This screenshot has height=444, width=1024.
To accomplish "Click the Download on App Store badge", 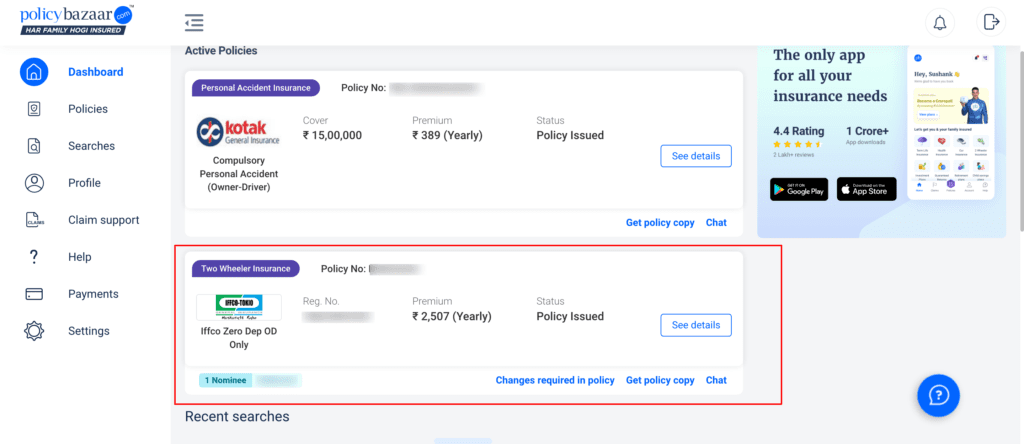I will click(867, 189).
